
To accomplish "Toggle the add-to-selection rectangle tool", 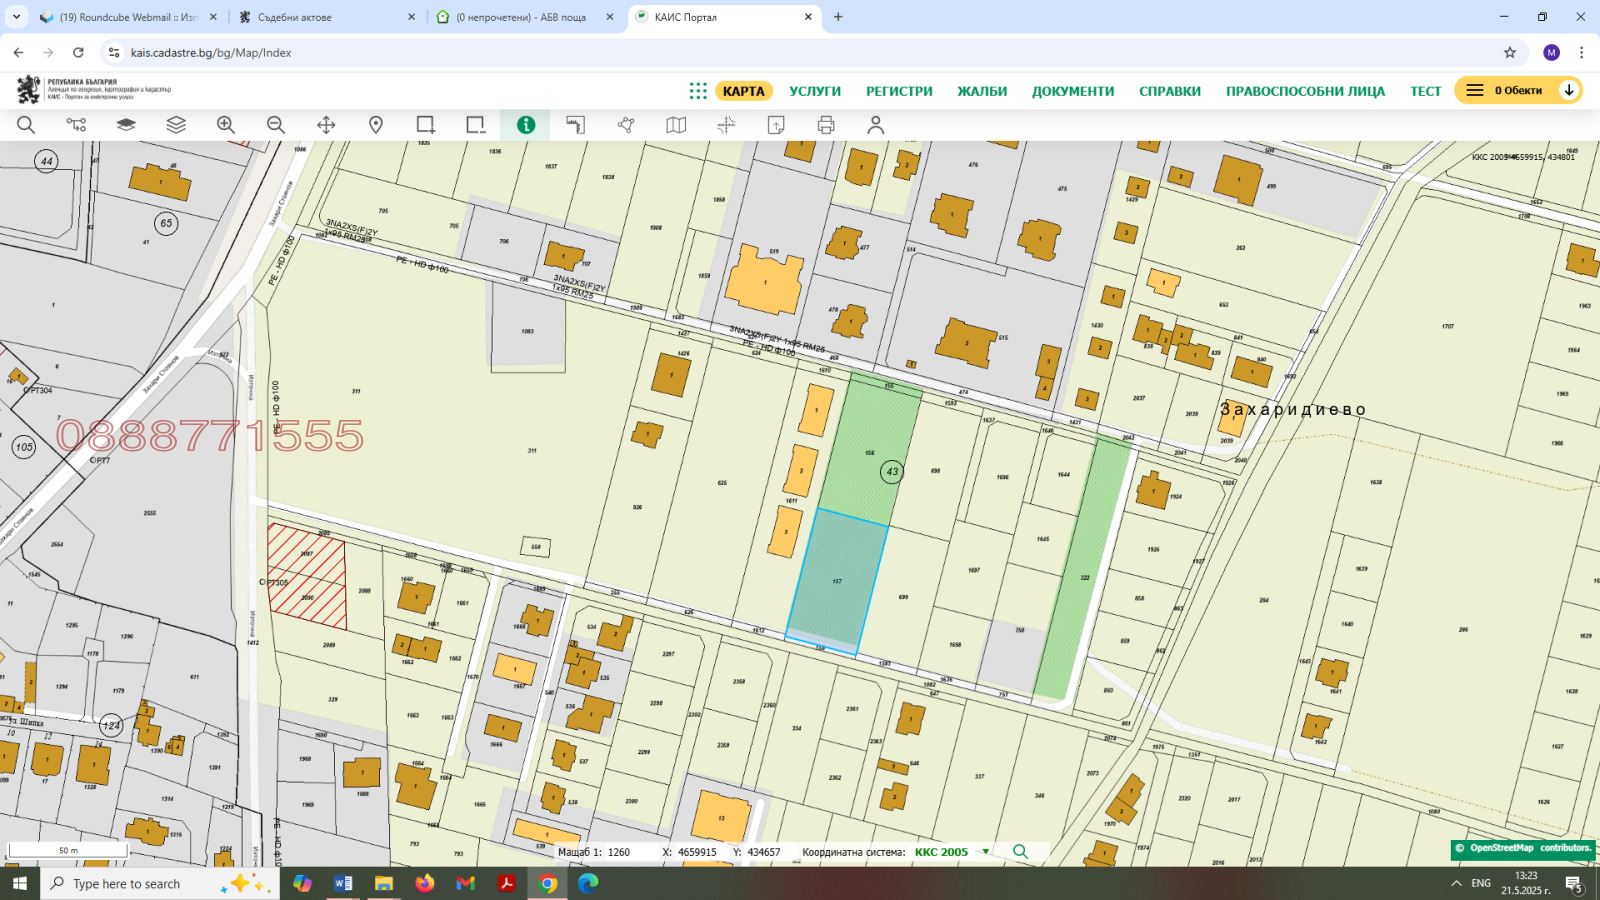I will [426, 125].
